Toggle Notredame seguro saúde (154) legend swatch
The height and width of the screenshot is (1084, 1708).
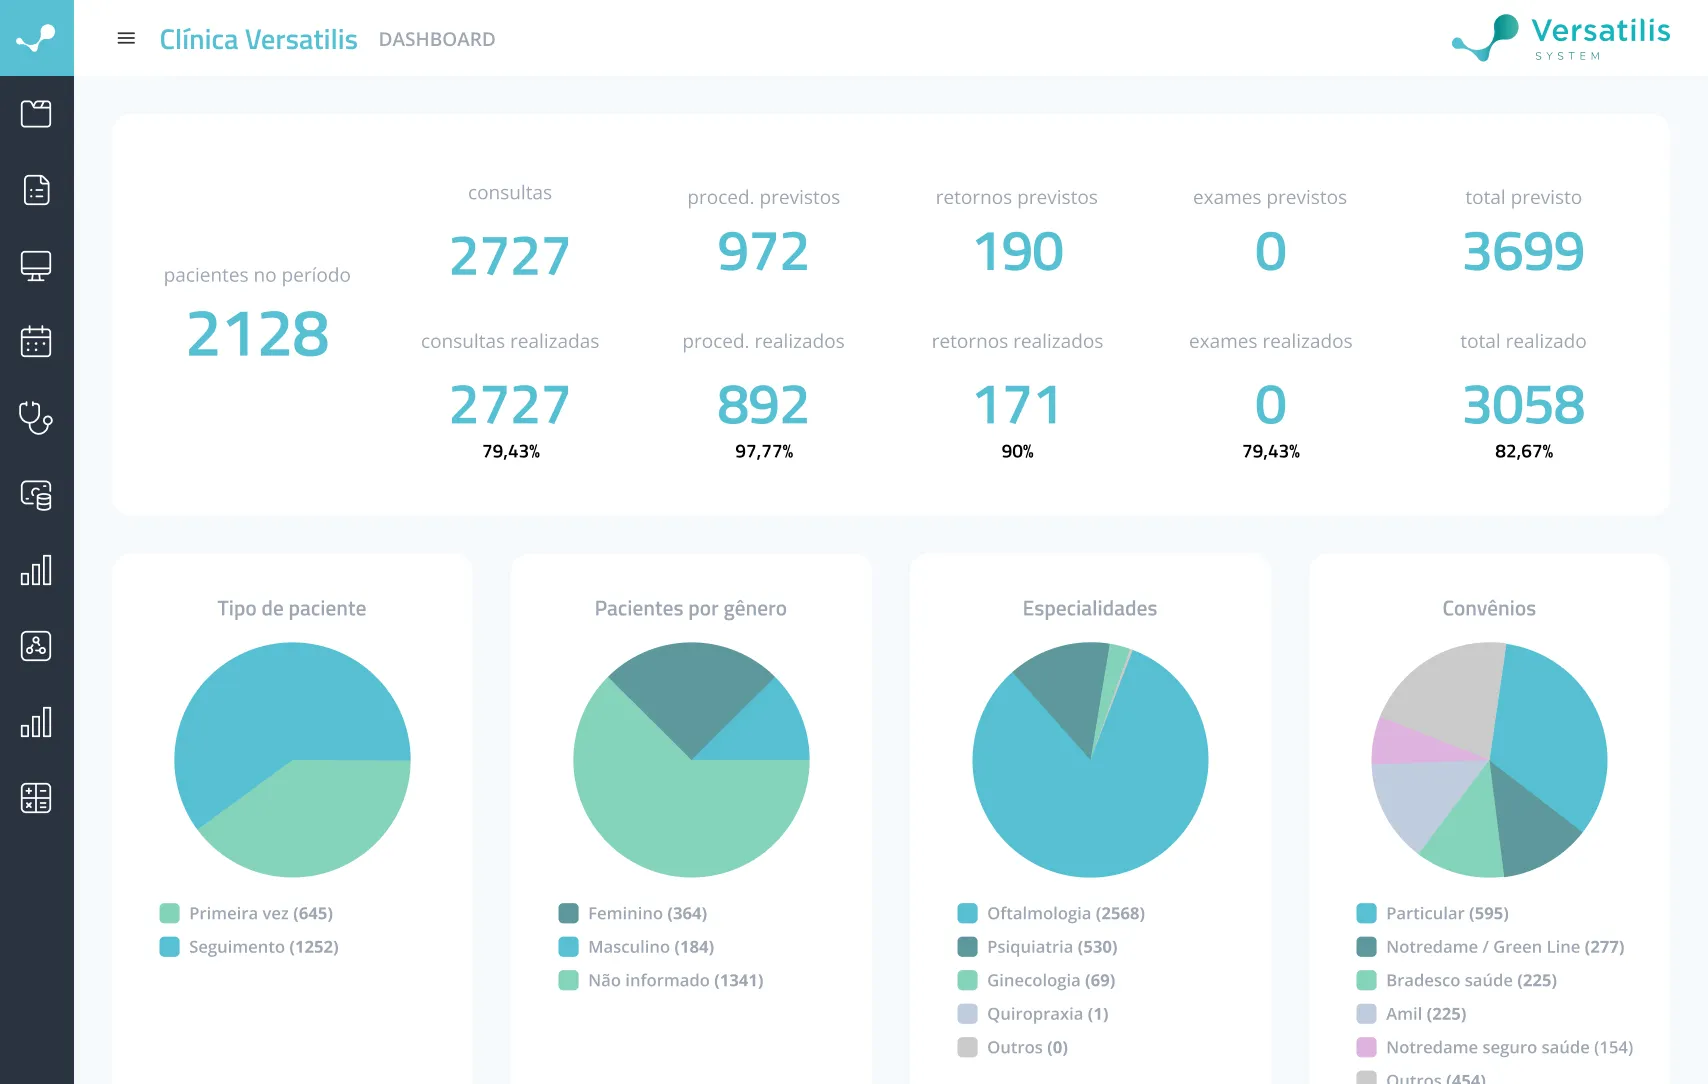click(1366, 1047)
